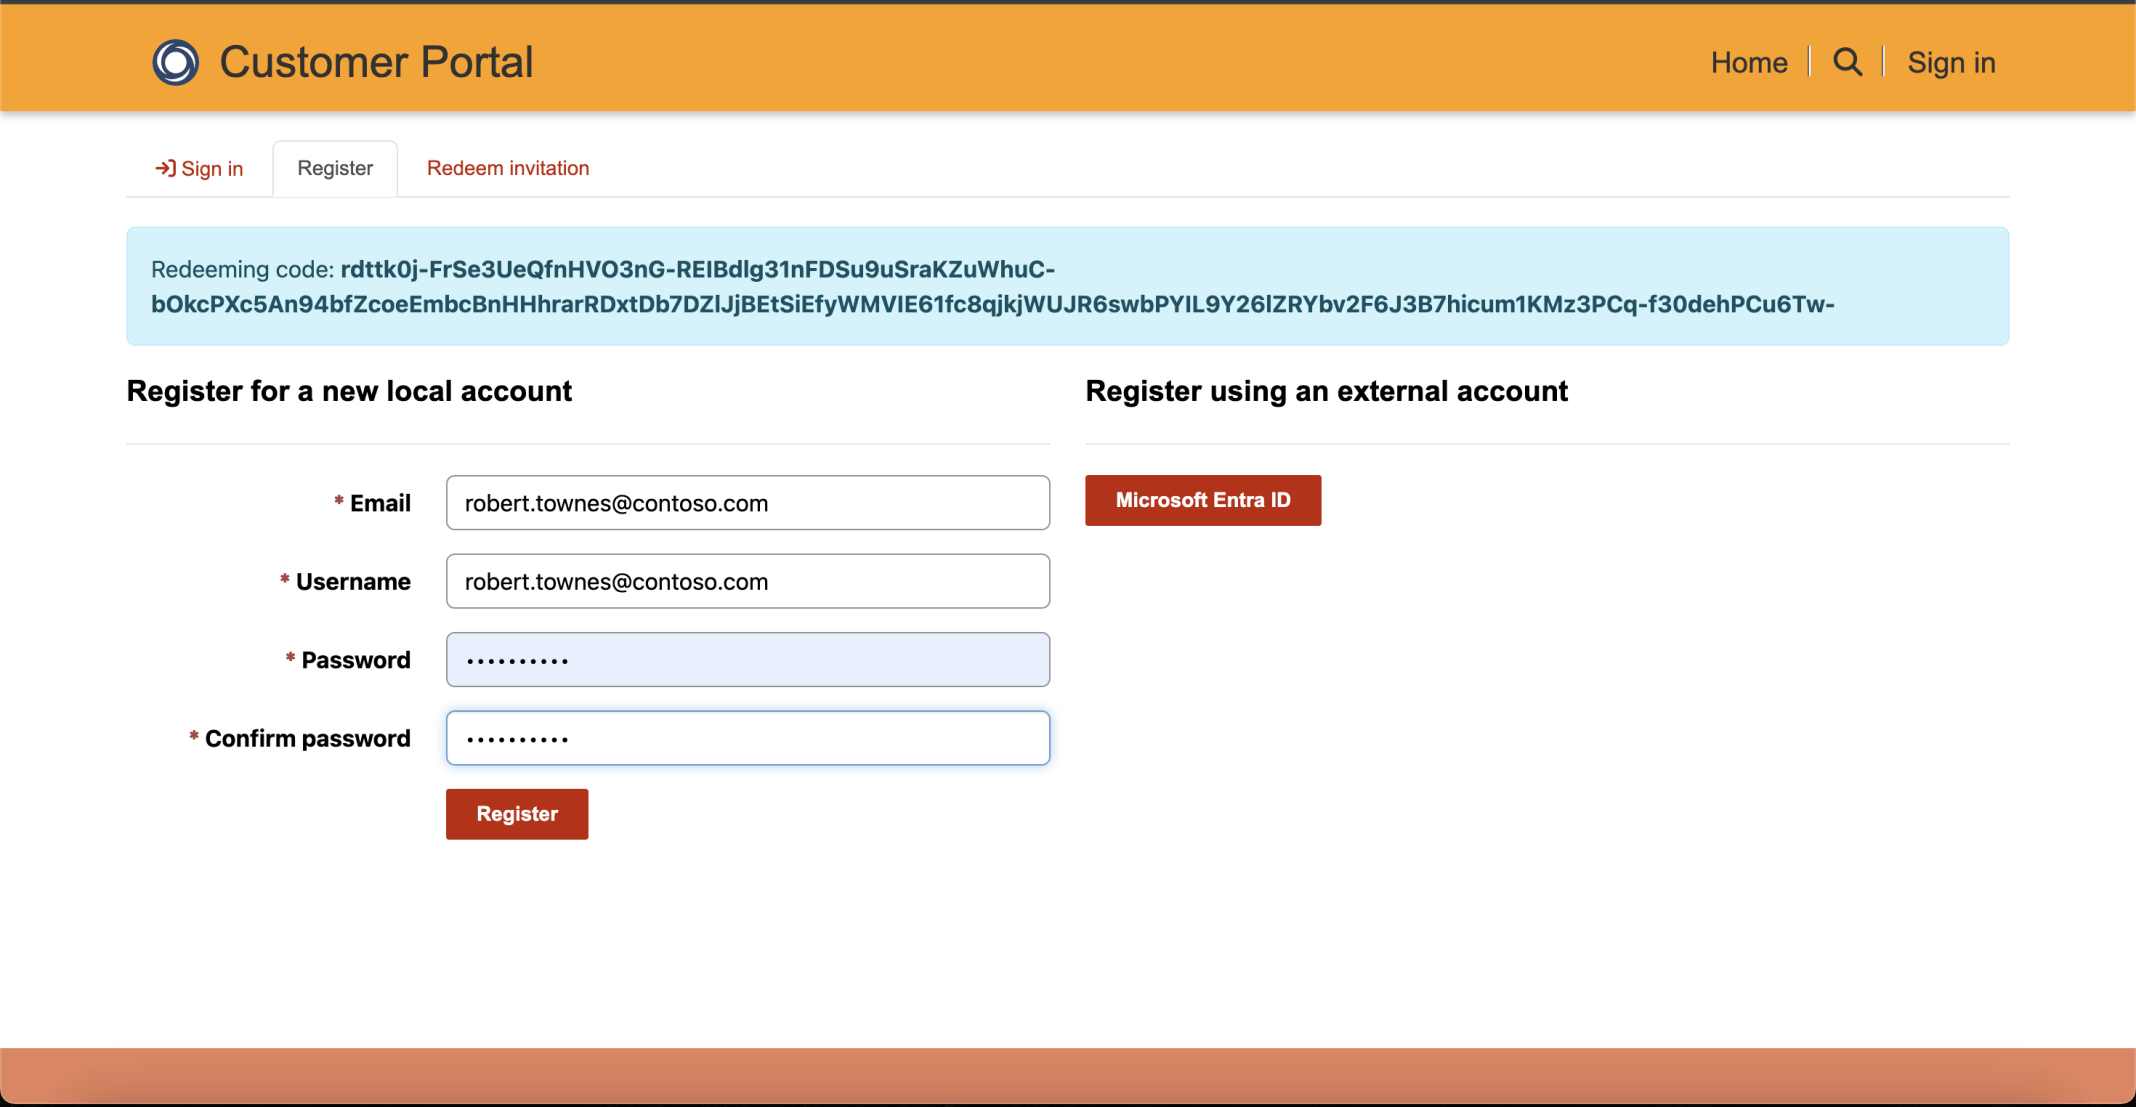
Task: Register using the Microsoft Entra ID button
Action: (x=1203, y=500)
